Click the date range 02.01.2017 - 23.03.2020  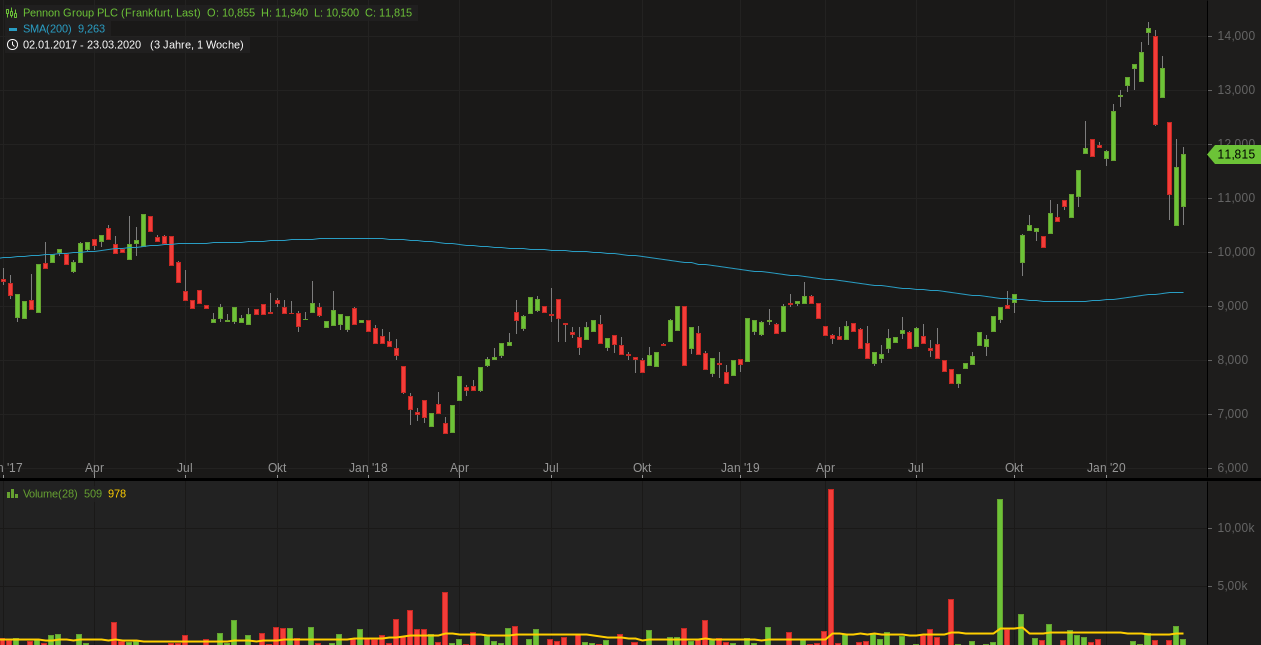point(82,45)
